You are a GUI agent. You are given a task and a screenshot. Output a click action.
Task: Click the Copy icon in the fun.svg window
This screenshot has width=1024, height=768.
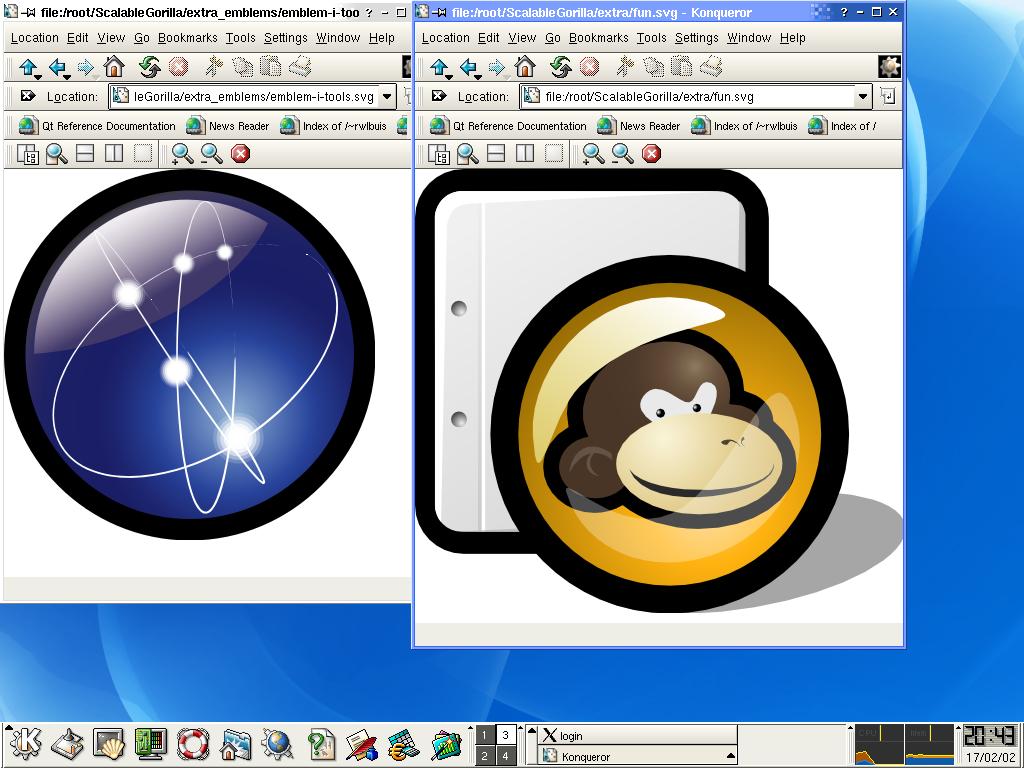[653, 67]
